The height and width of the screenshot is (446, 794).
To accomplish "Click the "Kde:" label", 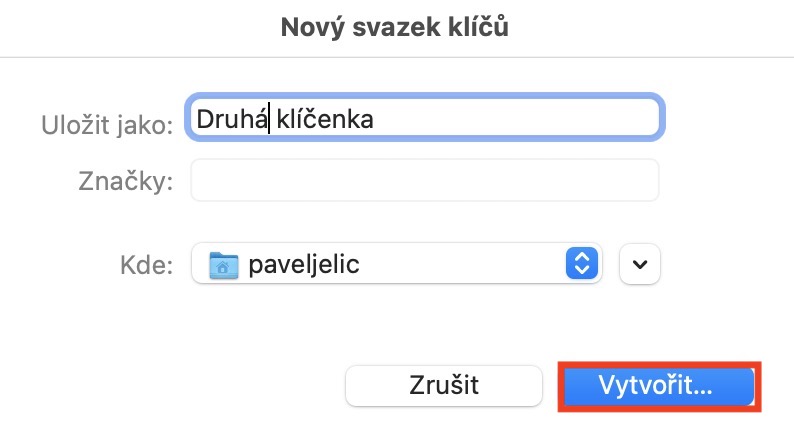I will click(146, 266).
